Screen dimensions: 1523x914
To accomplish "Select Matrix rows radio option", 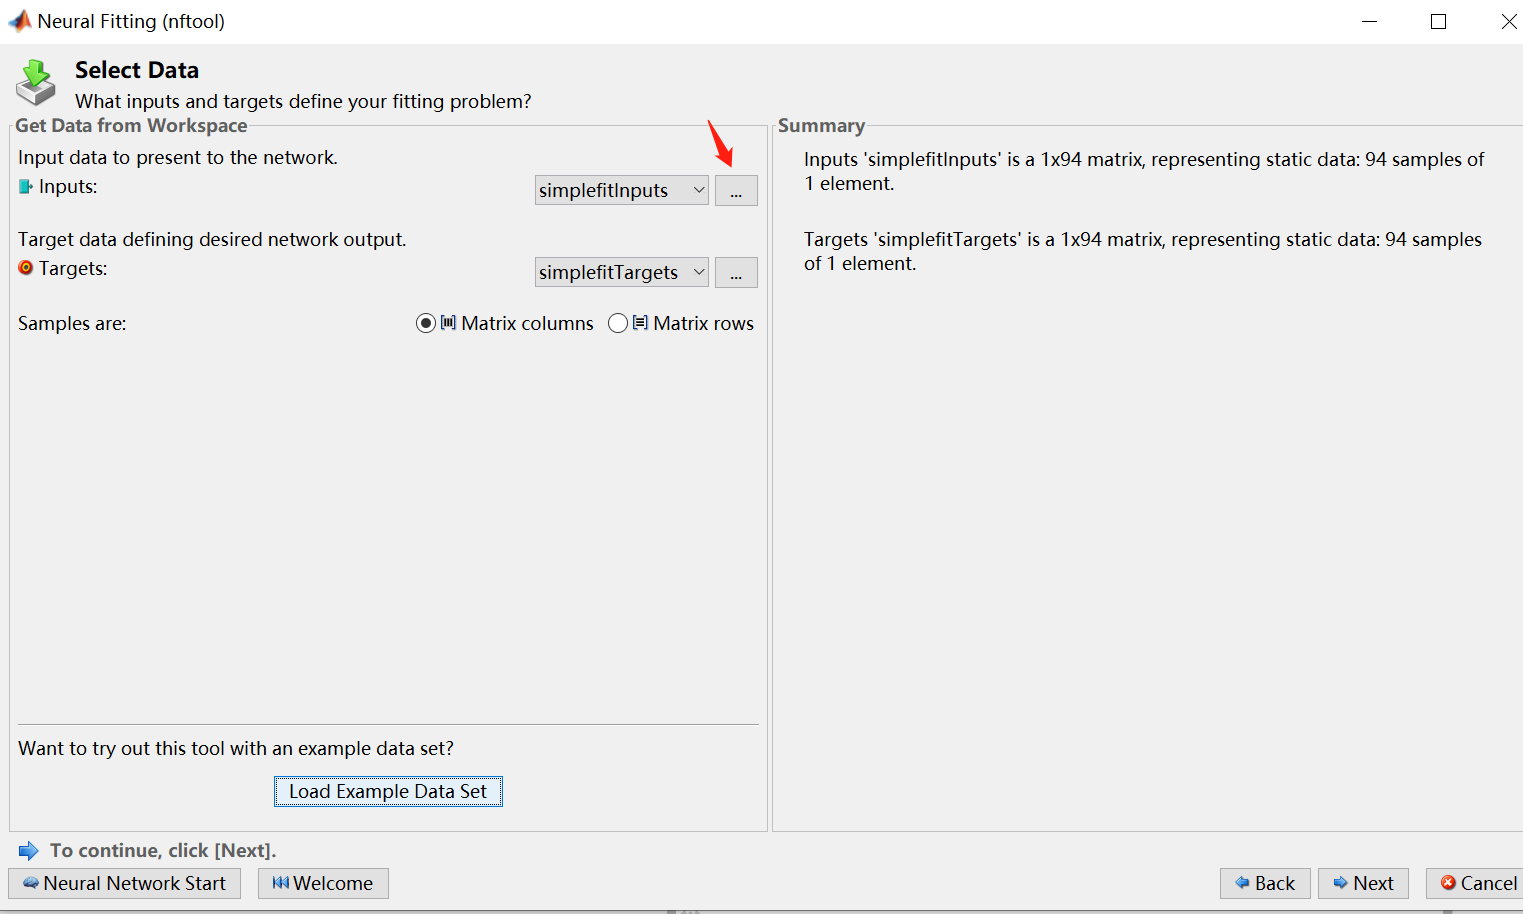I will pyautogui.click(x=618, y=323).
